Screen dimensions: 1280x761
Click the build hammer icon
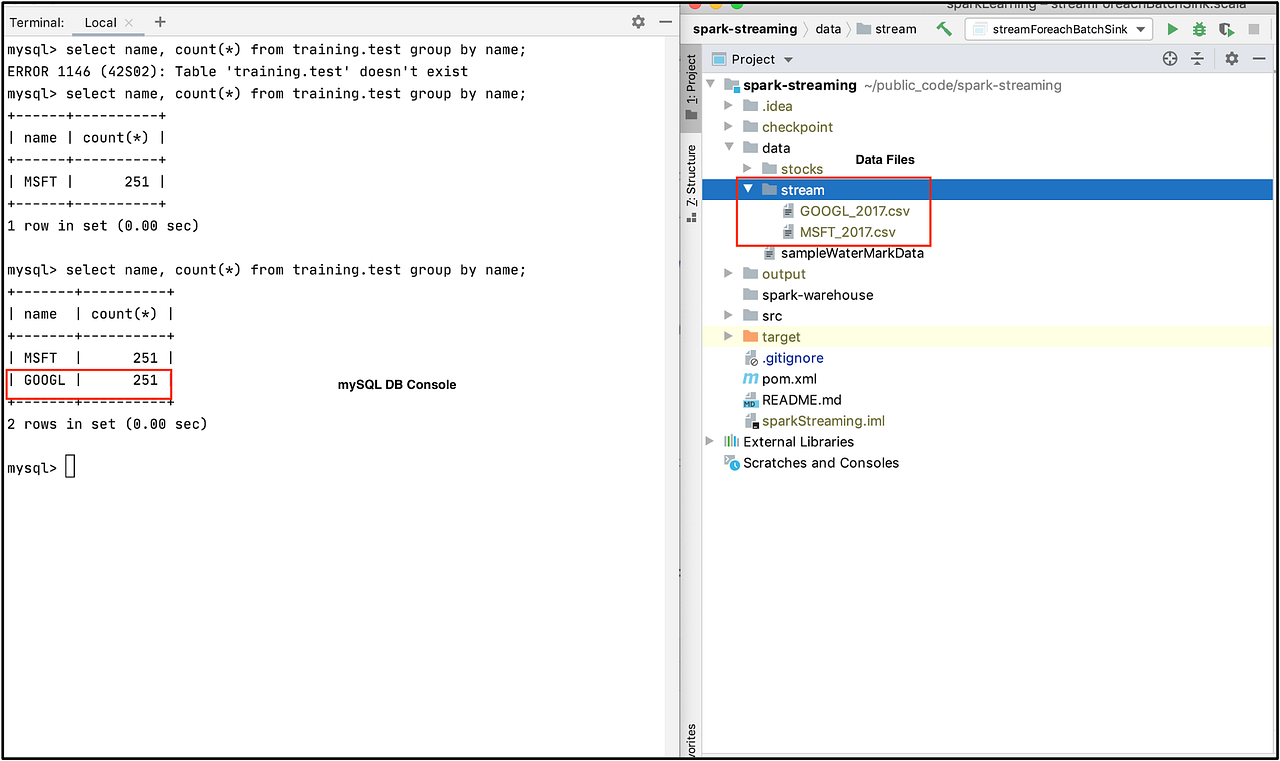pyautogui.click(x=944, y=29)
